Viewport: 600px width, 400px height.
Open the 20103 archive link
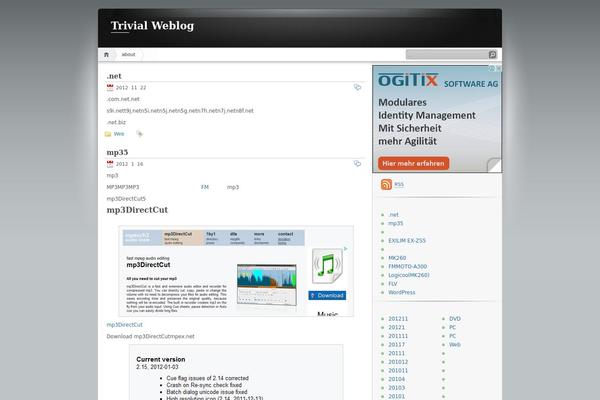point(396,388)
